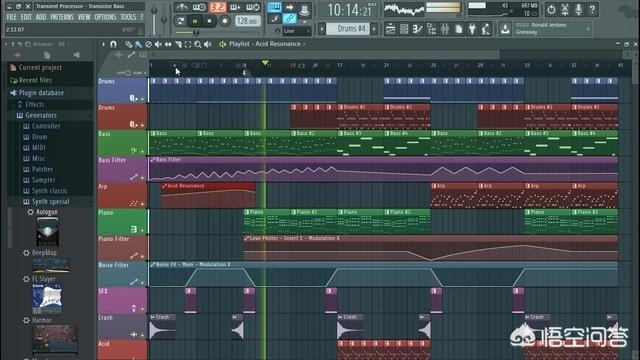Toggle typing keyboard to piano icon
The image size is (640, 360).
pos(275,7)
